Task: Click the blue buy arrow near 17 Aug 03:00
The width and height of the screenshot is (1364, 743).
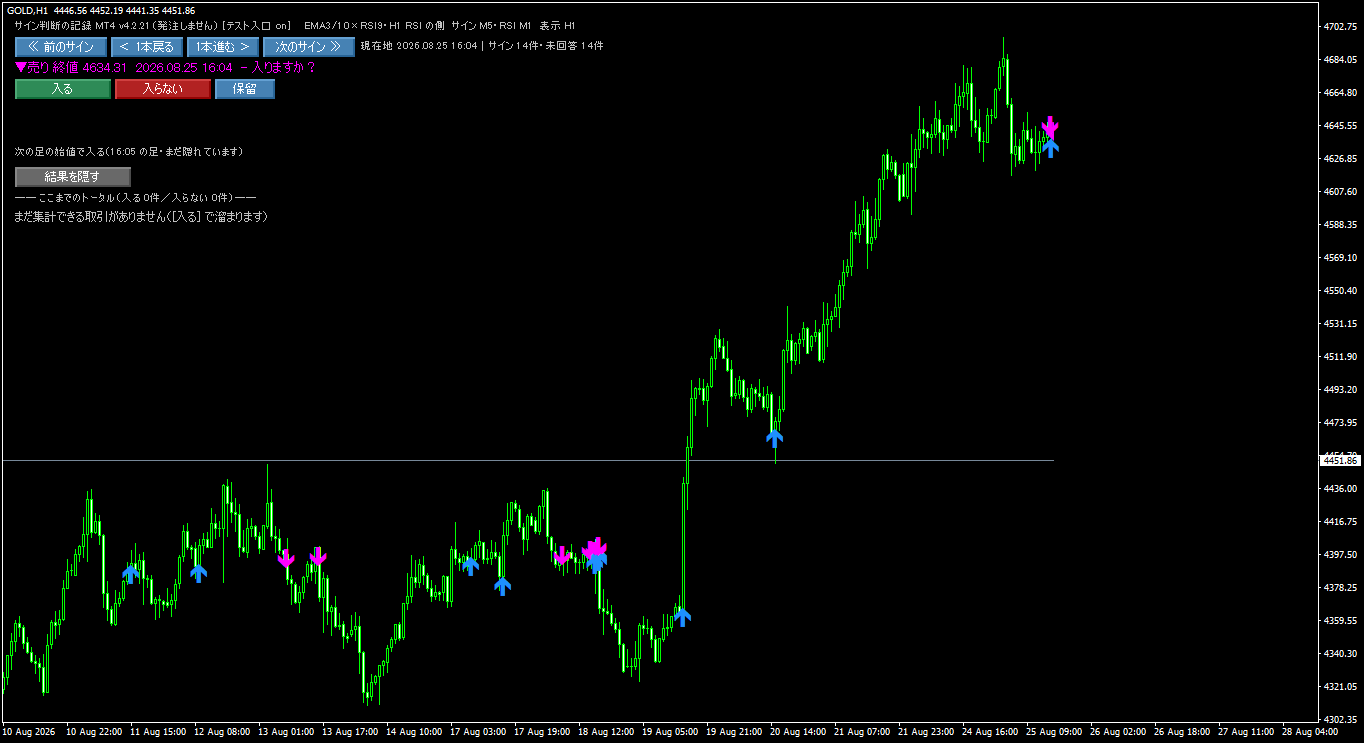Action: [470, 566]
